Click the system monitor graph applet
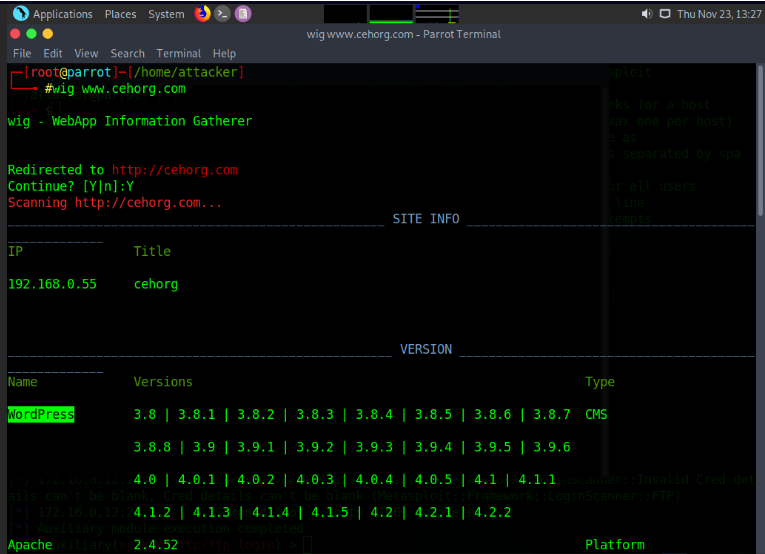Image resolution: width=765 pixels, height=554 pixels. tap(390, 14)
